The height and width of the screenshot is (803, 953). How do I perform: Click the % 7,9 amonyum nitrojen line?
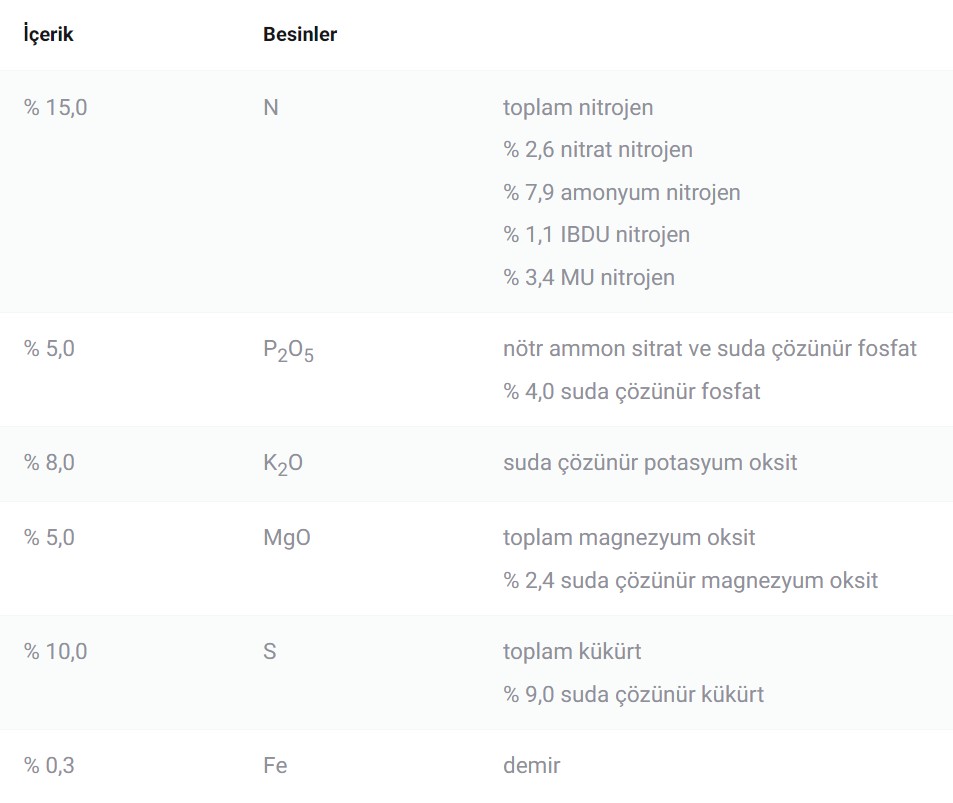coord(622,192)
